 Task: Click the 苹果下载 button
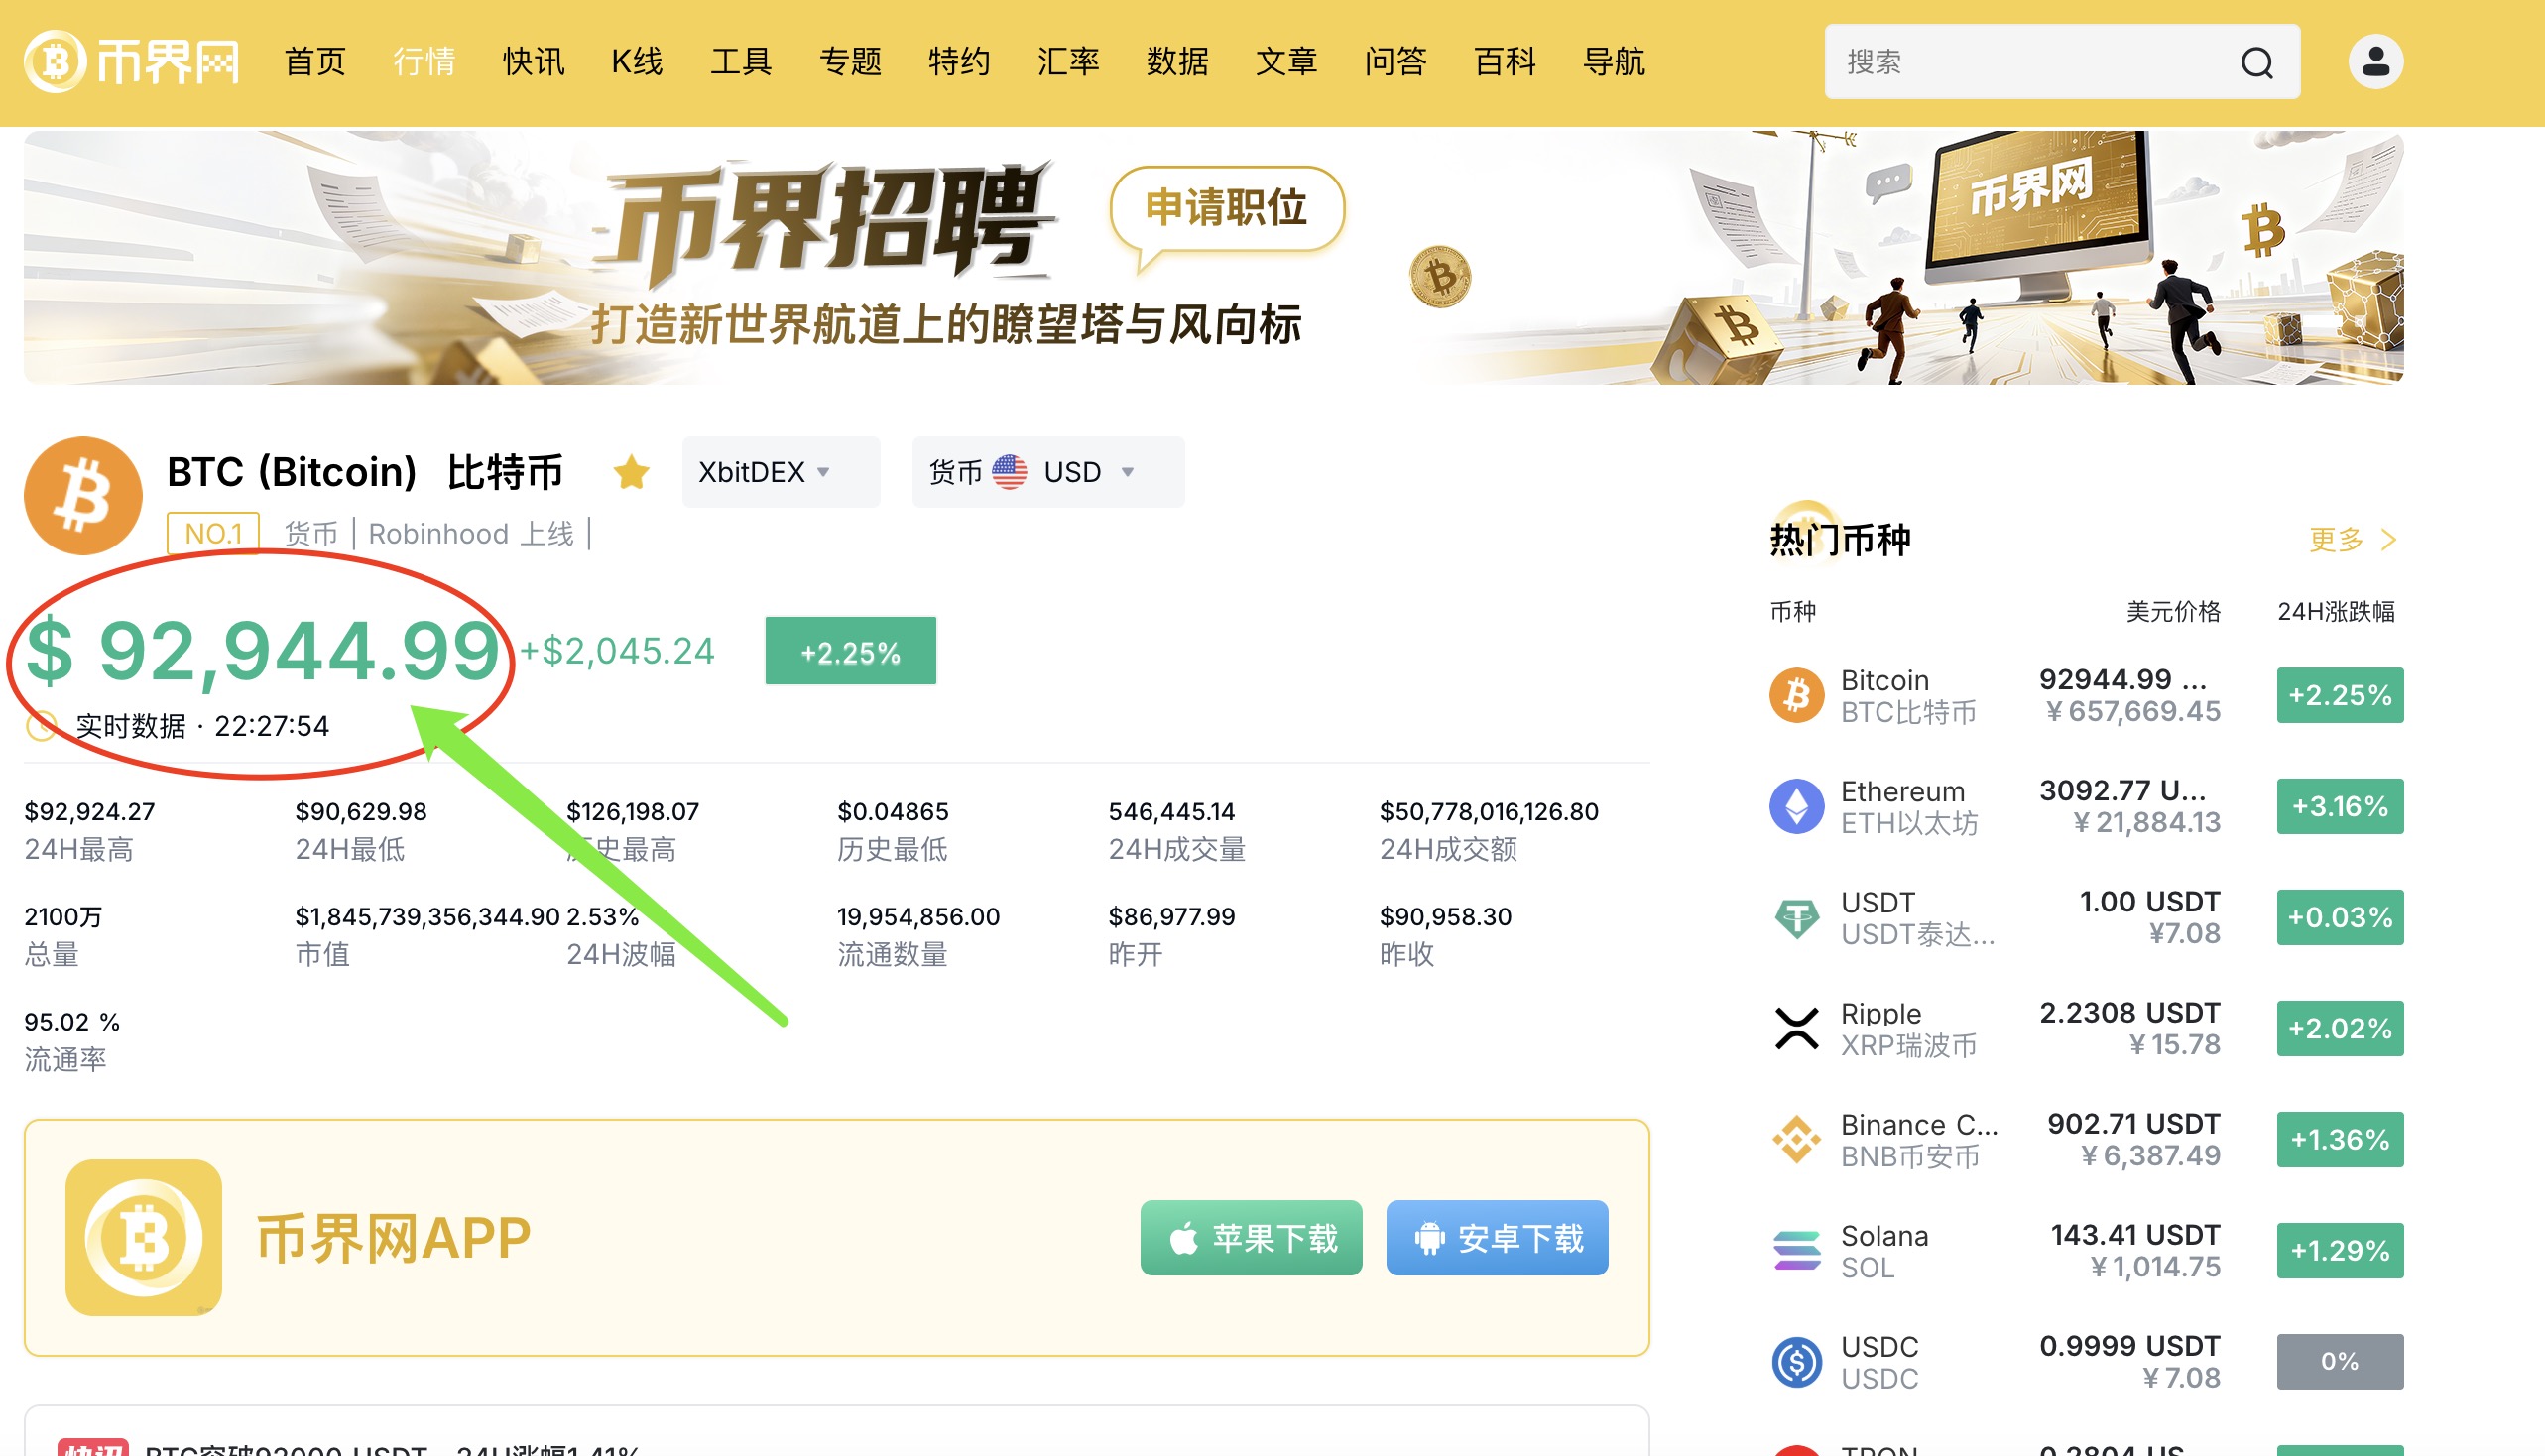pos(1250,1238)
